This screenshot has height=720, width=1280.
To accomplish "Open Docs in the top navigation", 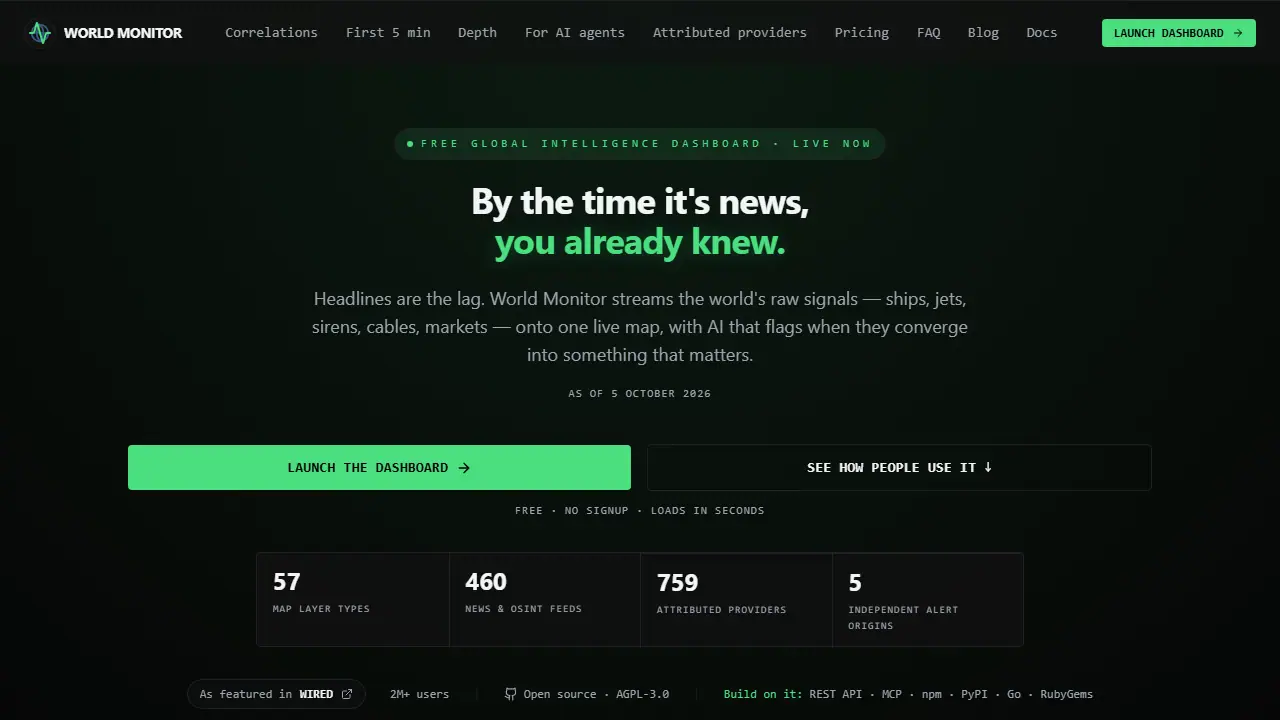I will tap(1042, 33).
